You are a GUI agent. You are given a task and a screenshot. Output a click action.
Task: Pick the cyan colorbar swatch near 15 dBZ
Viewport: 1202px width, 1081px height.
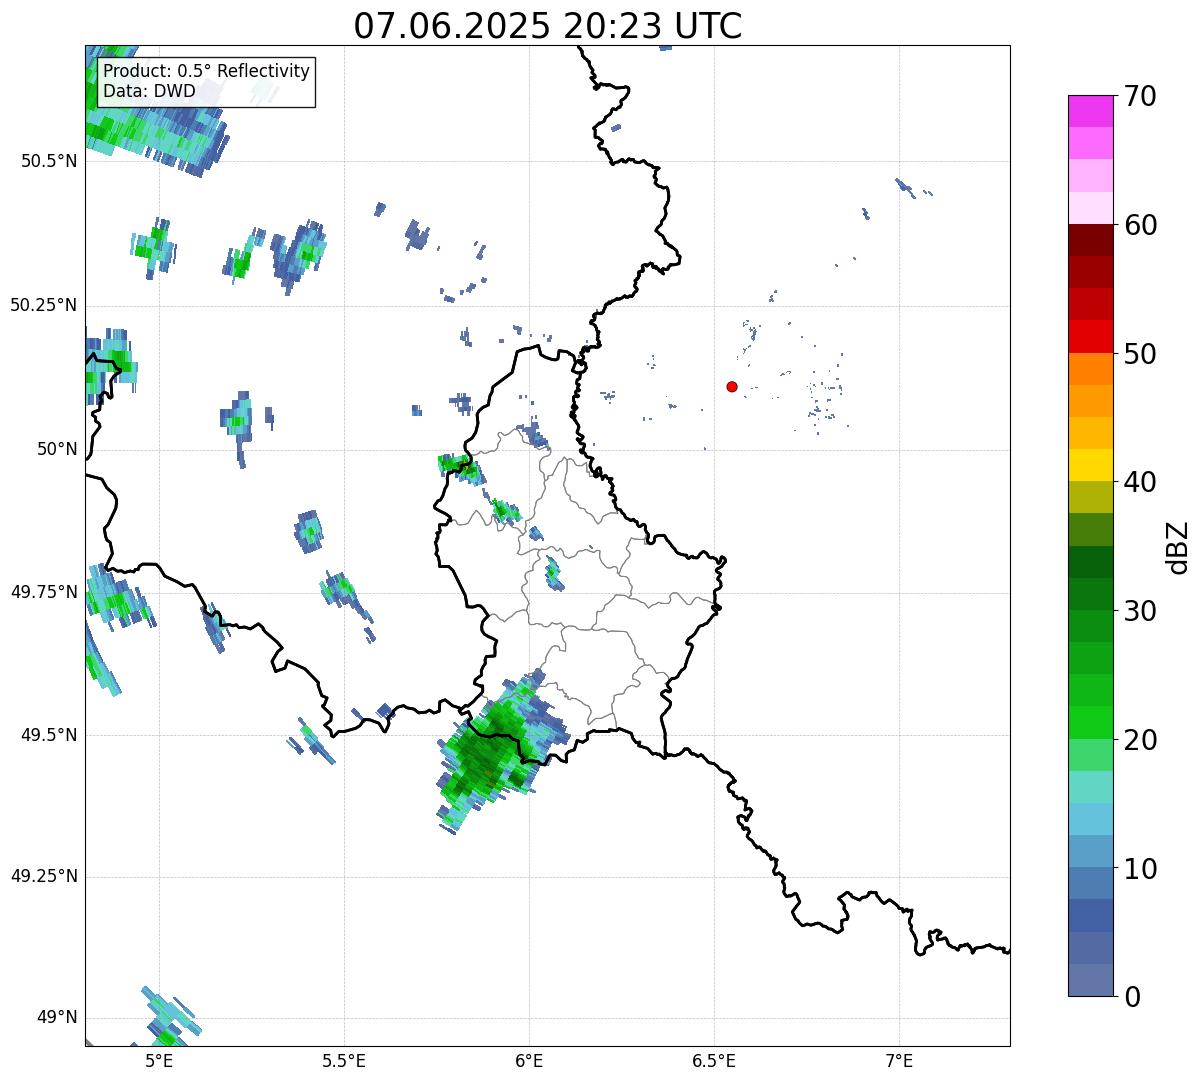[x=1090, y=819]
